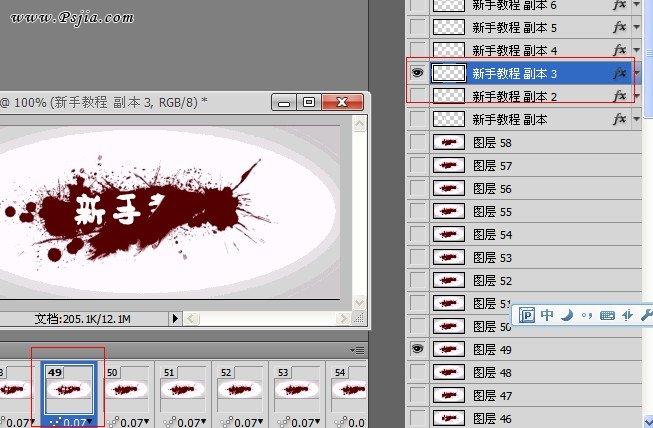Viewport: 653px width, 428px height.
Task: Show layer 图层 48
Action: click(418, 372)
